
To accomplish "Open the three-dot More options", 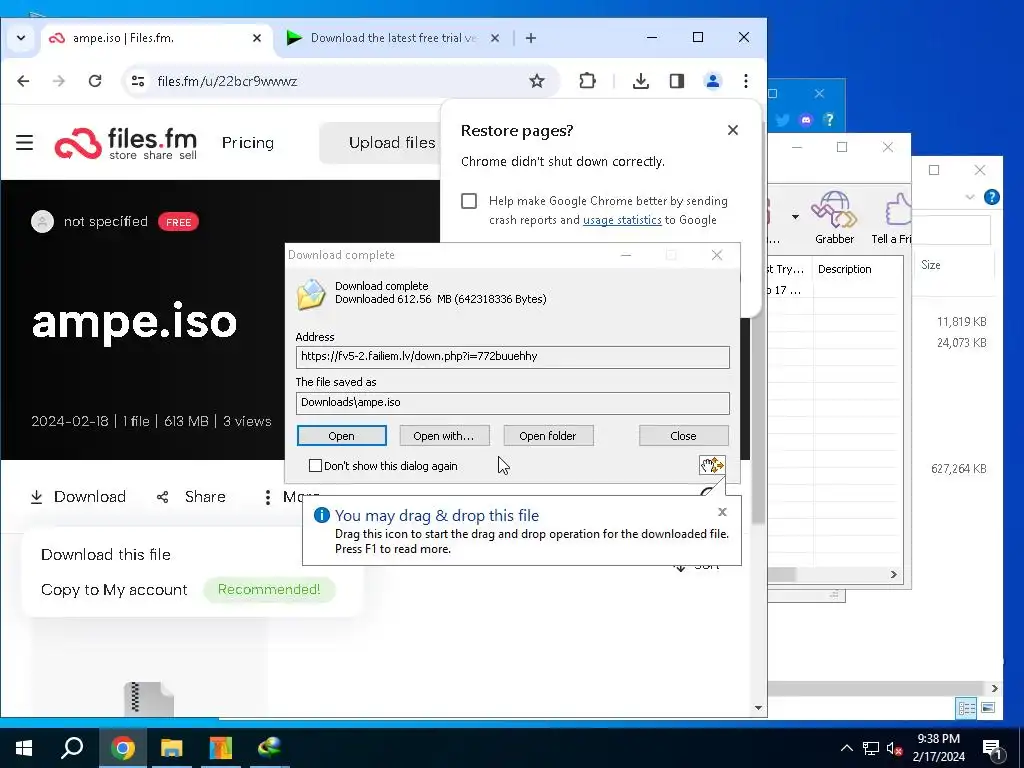I will 268,497.
